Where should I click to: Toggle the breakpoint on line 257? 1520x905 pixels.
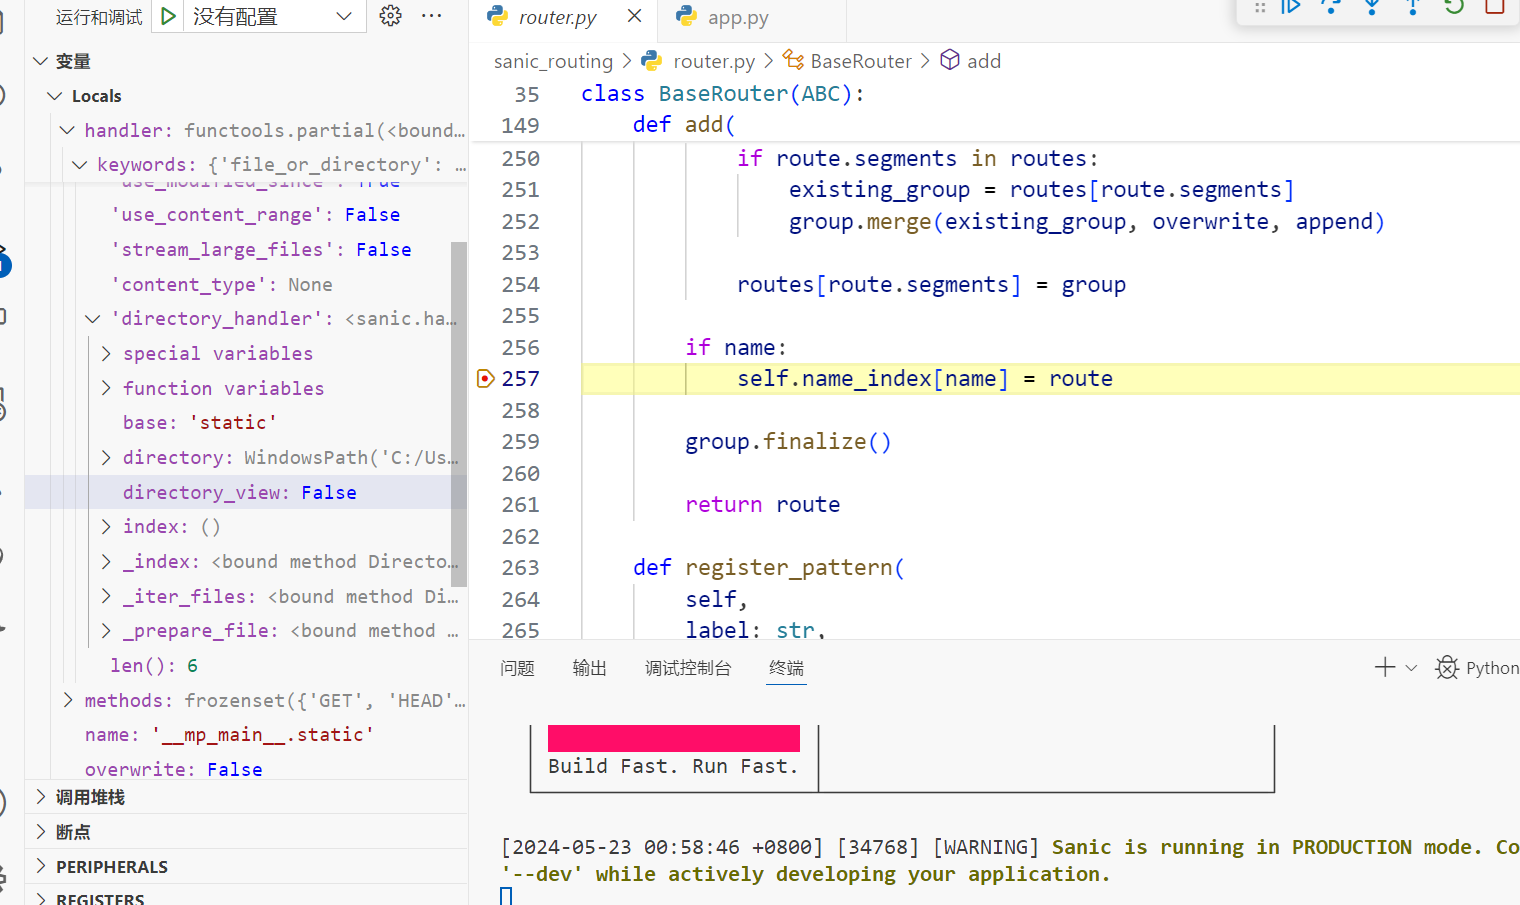point(486,378)
